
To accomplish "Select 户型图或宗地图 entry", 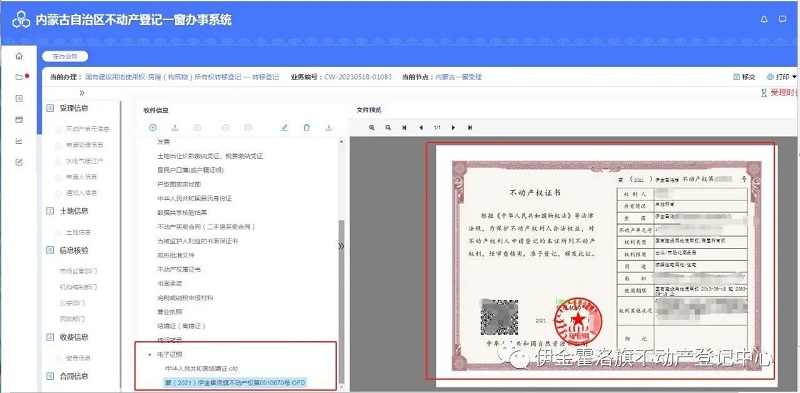I will tap(179, 184).
